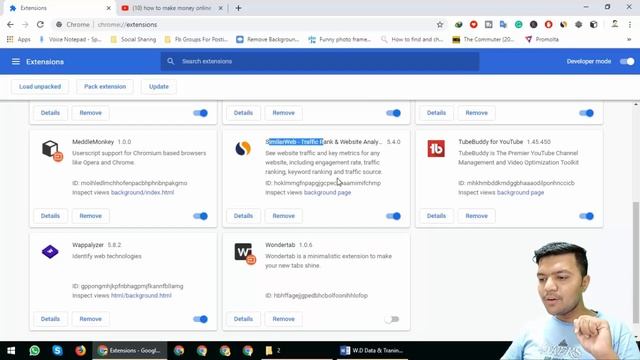
Task: Open the Extensions hamburger menu
Action: tap(16, 62)
